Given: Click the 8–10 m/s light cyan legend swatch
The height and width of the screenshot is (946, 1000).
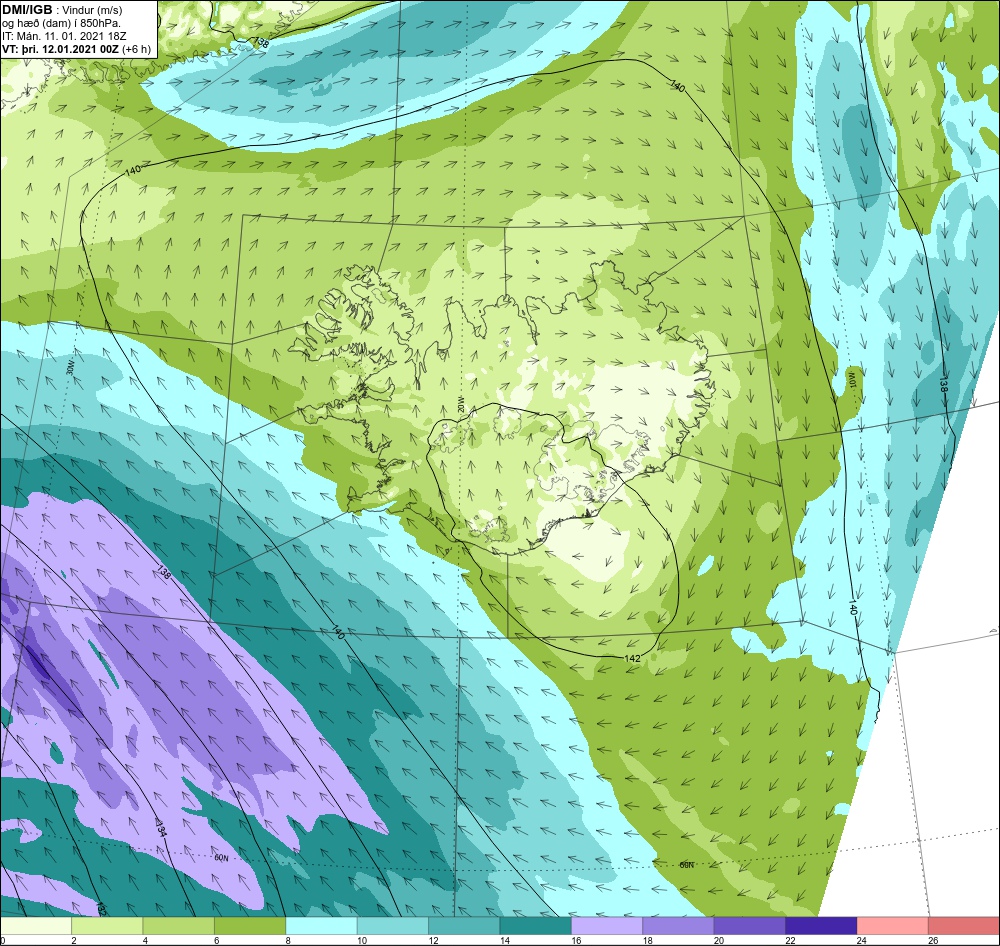Looking at the screenshot, I should [321, 926].
